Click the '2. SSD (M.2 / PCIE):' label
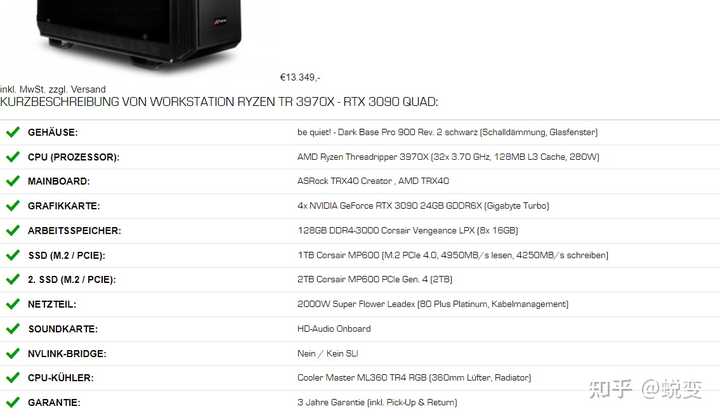 tap(72, 280)
